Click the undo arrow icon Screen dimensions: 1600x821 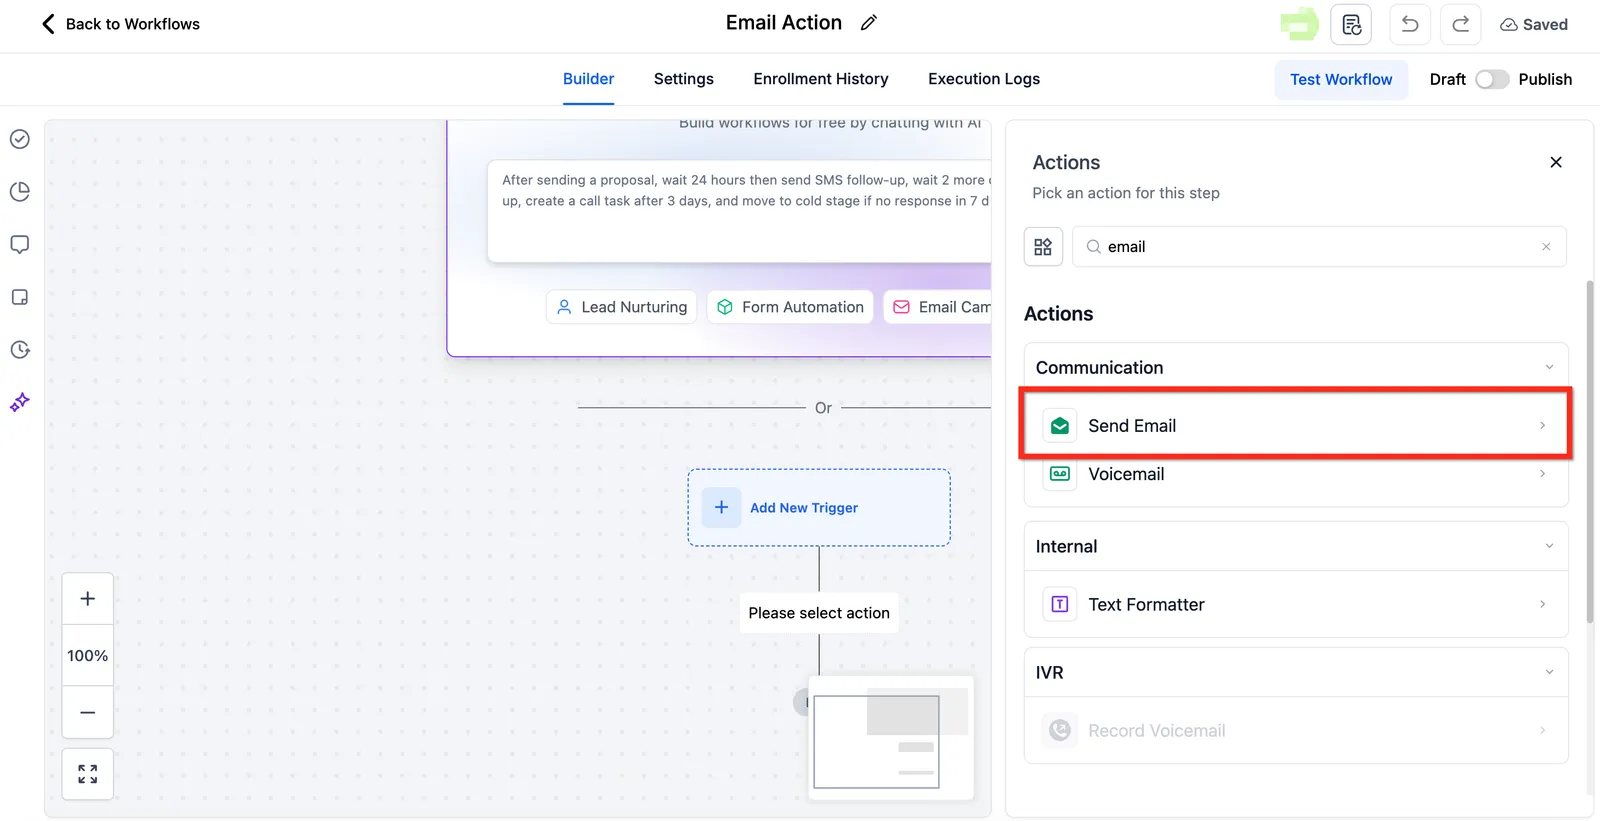click(x=1410, y=24)
